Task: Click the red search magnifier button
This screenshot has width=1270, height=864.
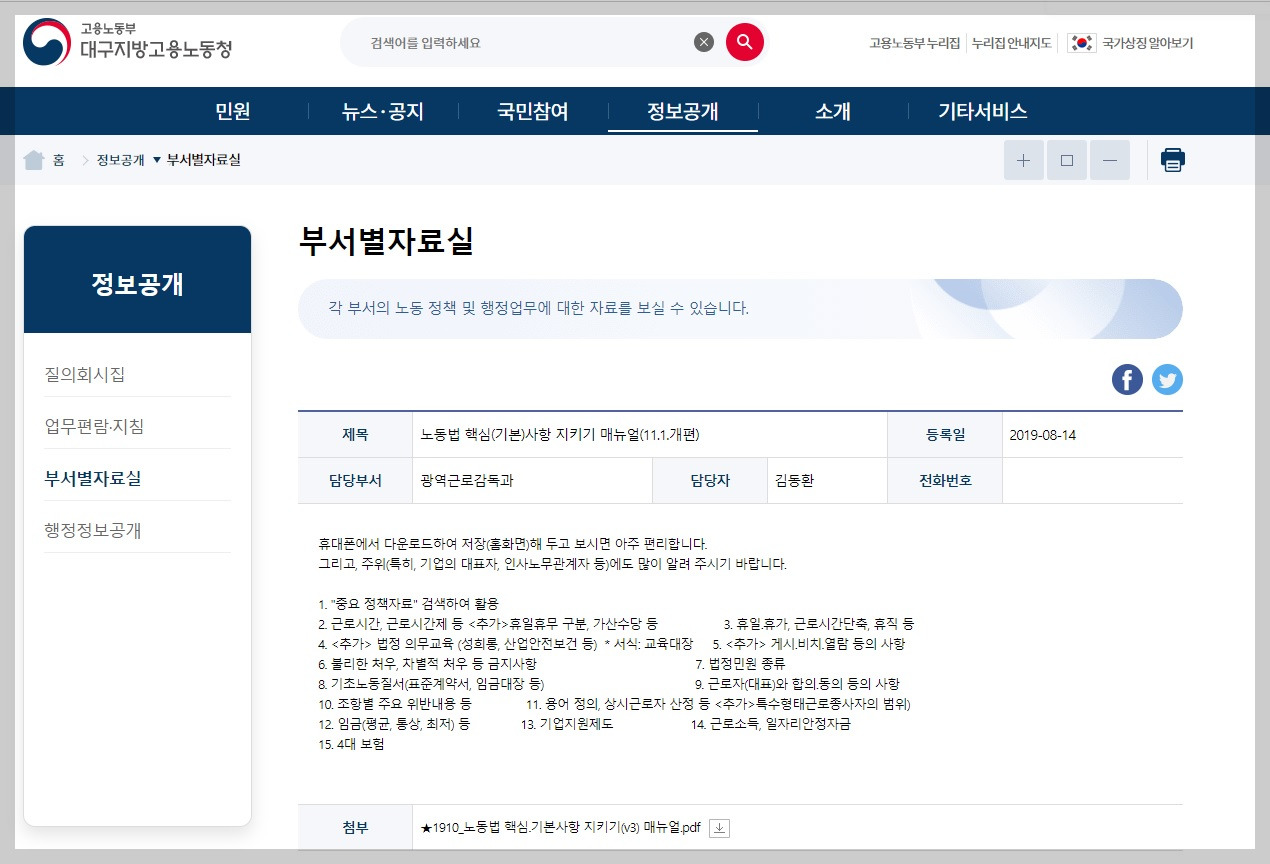Action: click(745, 42)
